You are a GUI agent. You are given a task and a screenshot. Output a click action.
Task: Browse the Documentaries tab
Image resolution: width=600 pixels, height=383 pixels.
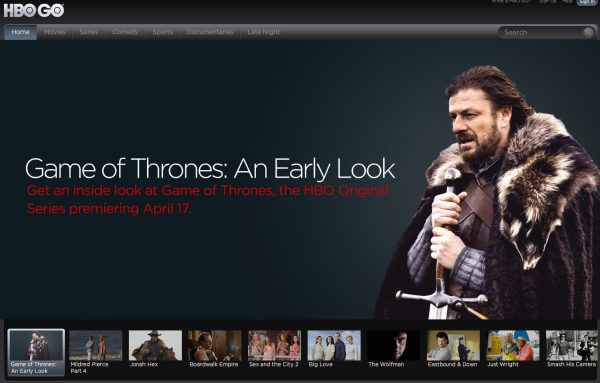[210, 32]
